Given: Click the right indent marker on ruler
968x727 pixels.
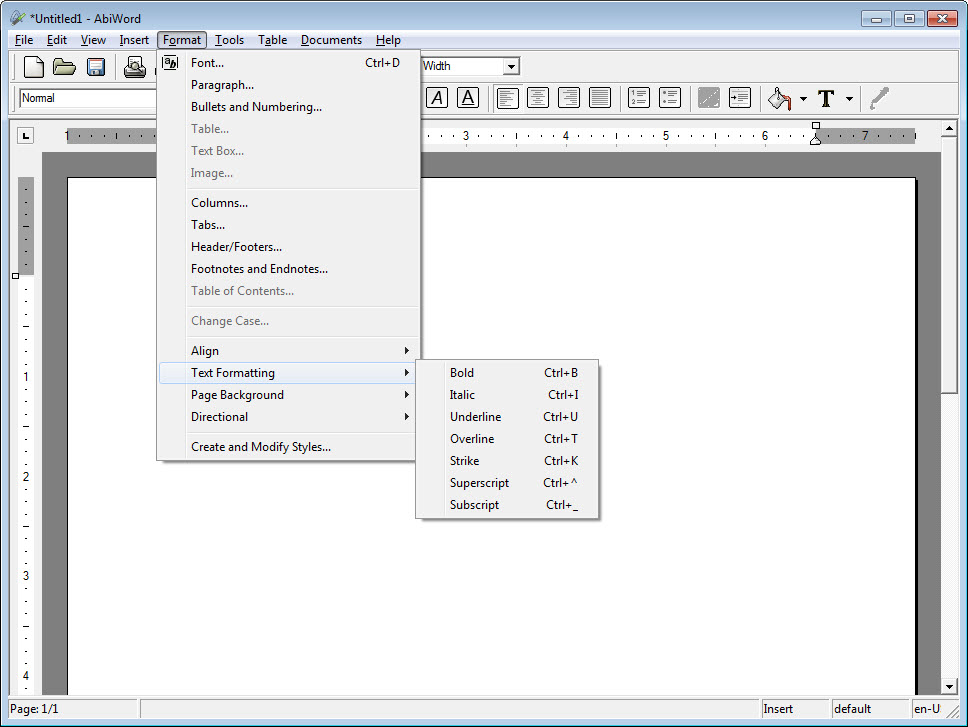Looking at the screenshot, I should [x=816, y=140].
